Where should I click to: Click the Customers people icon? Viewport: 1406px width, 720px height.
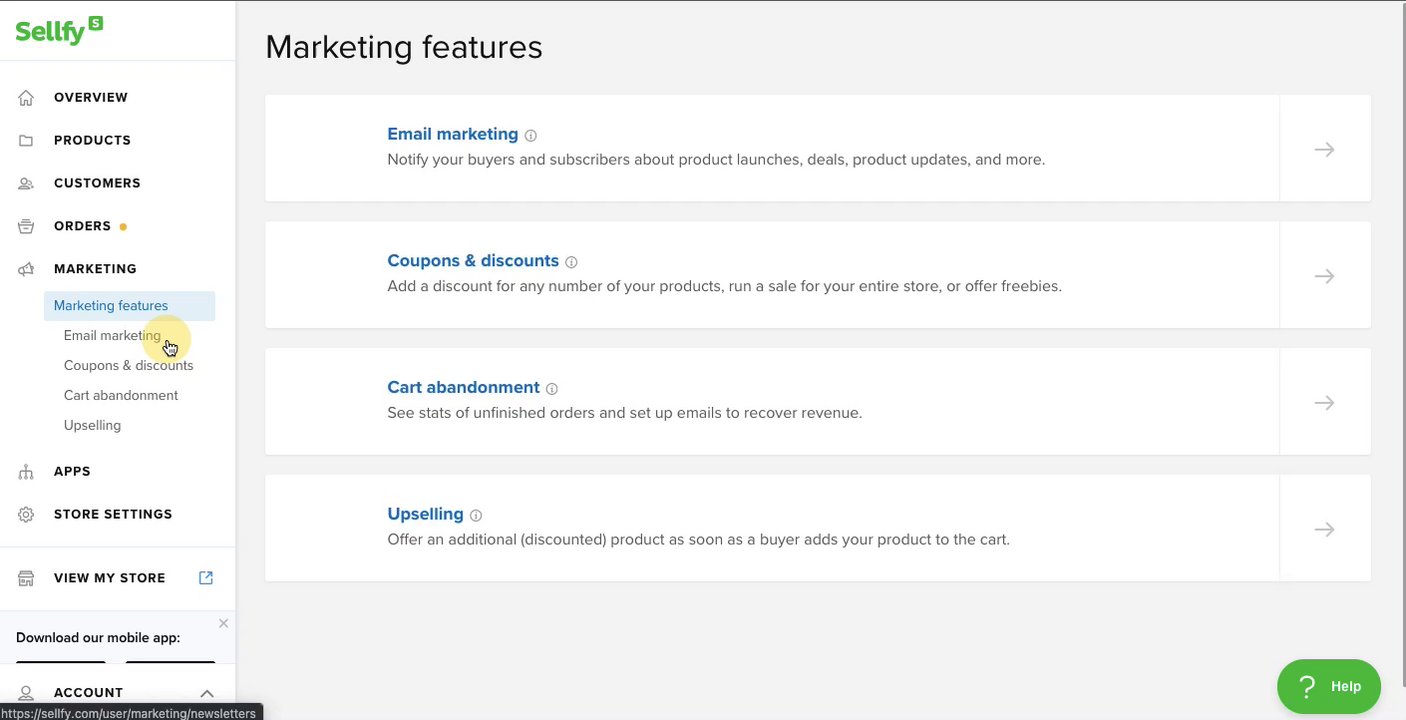[26, 183]
